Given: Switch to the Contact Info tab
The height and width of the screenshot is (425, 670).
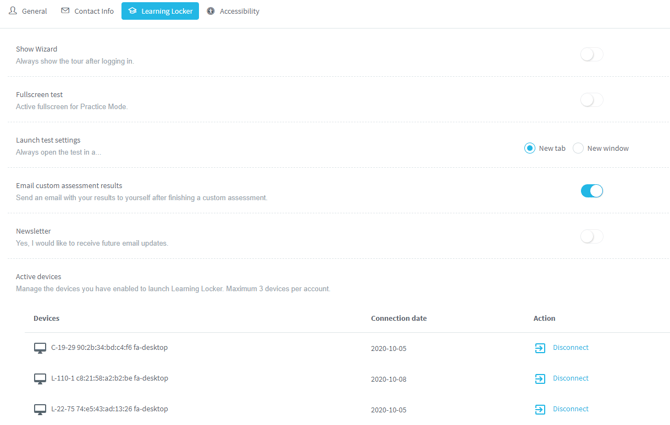Looking at the screenshot, I should point(87,11).
